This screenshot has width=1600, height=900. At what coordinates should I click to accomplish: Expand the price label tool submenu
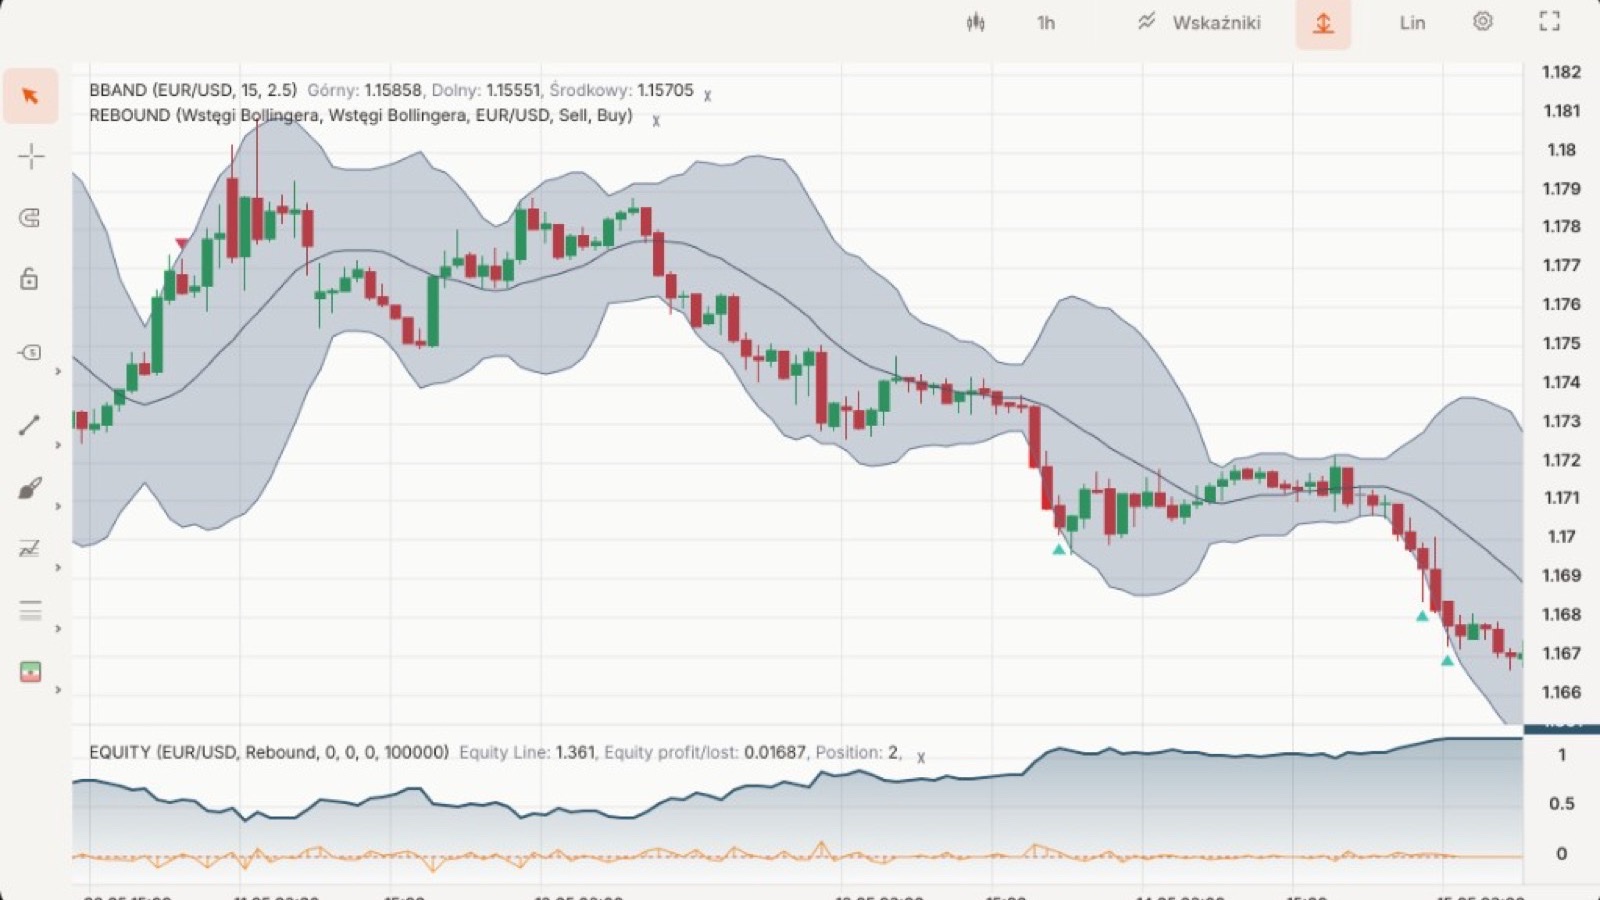pyautogui.click(x=58, y=372)
